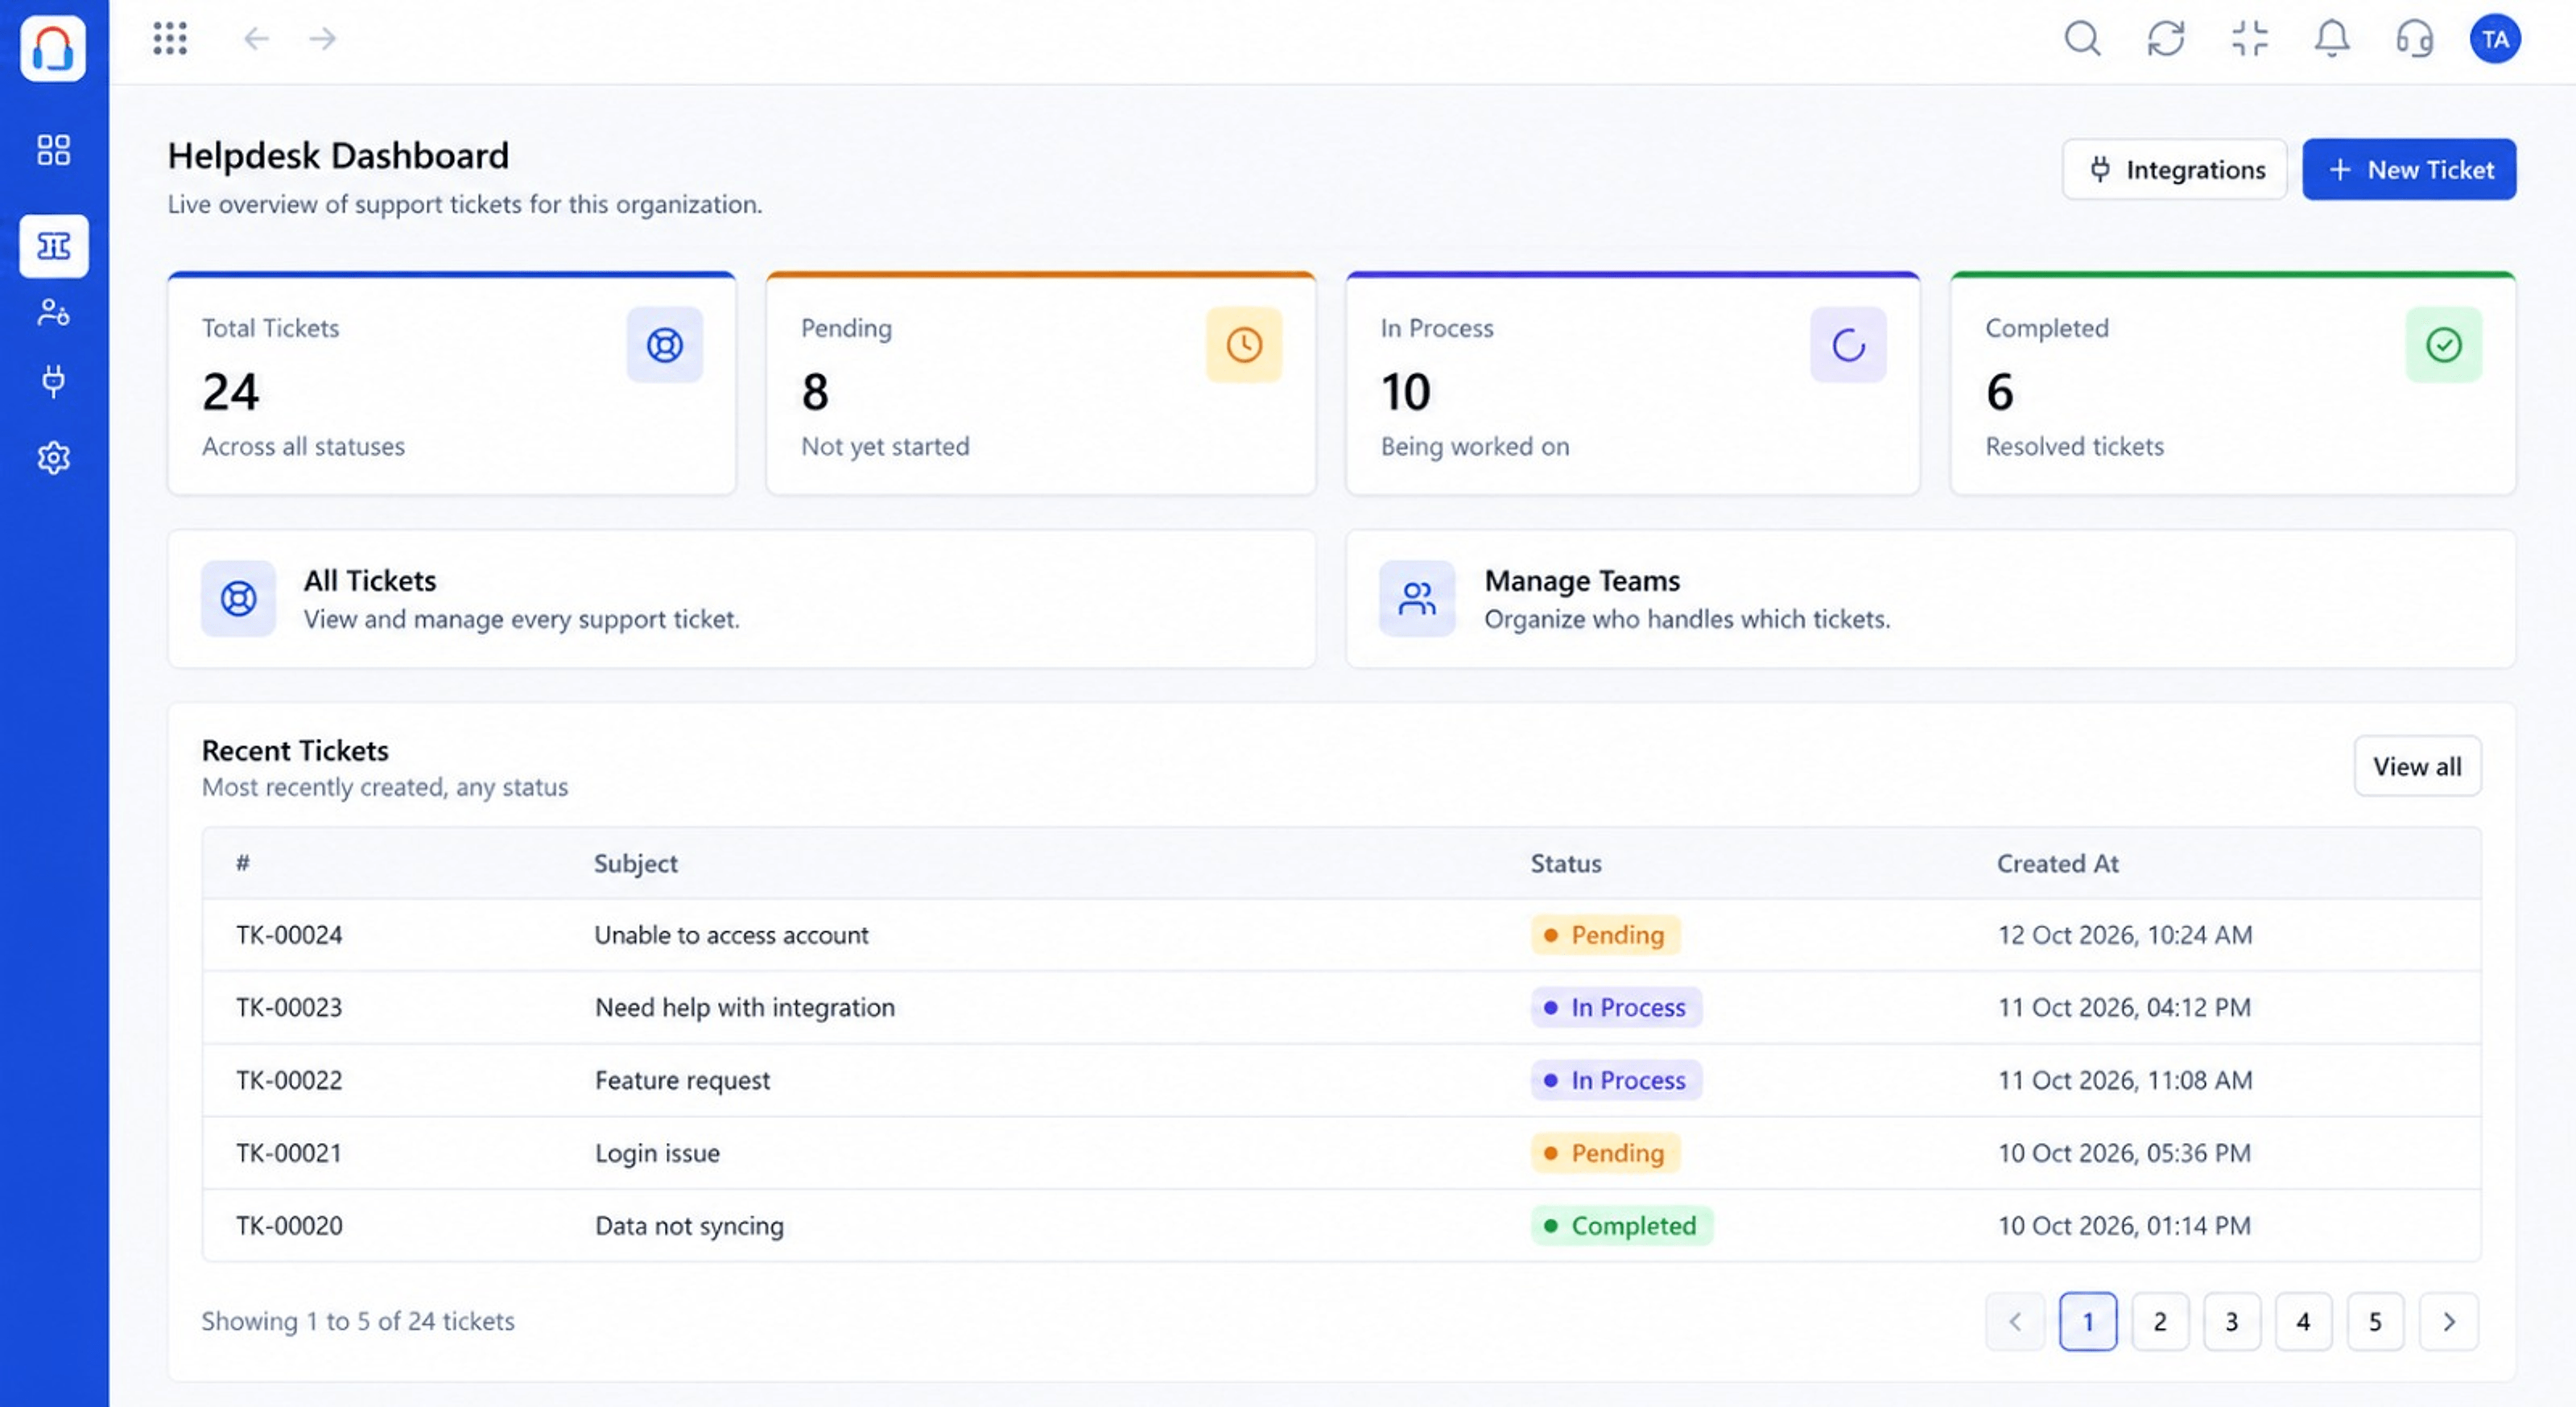
Task: Click the Pending badge for TK-00024
Action: tap(1605, 935)
